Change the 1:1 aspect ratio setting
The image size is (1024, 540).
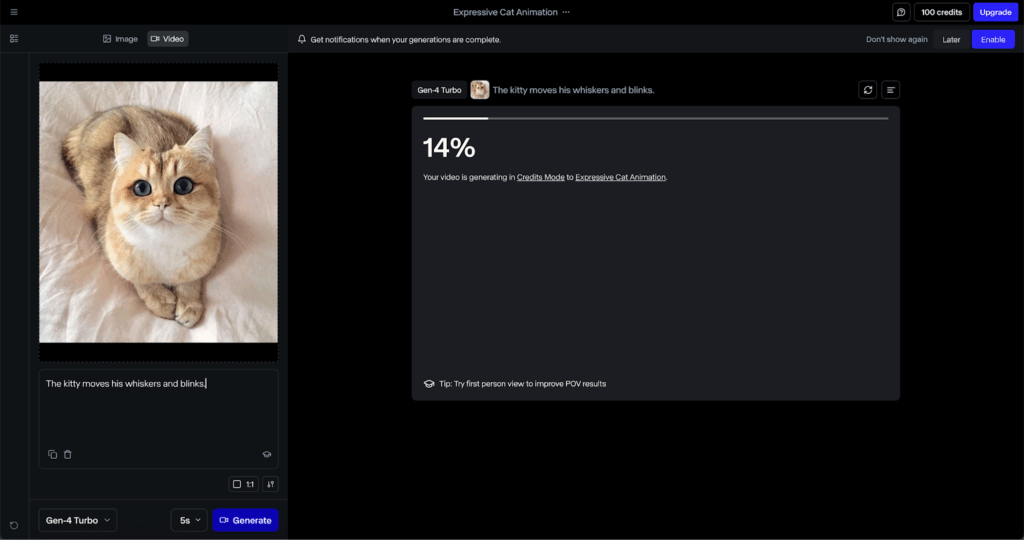click(x=244, y=484)
